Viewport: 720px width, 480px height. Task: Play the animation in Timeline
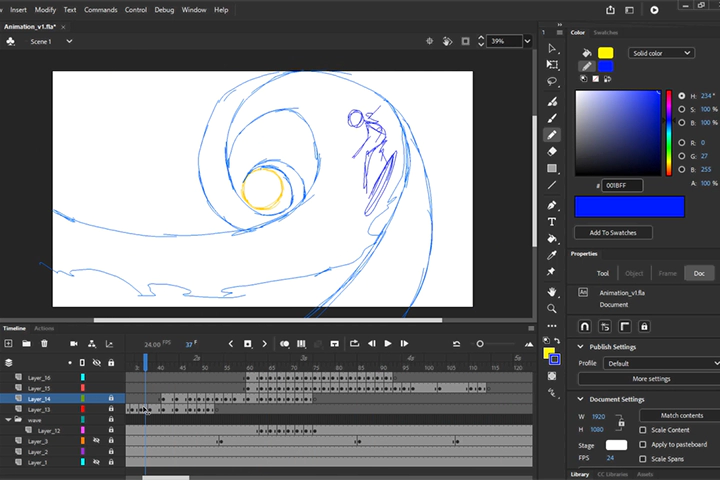tap(388, 344)
